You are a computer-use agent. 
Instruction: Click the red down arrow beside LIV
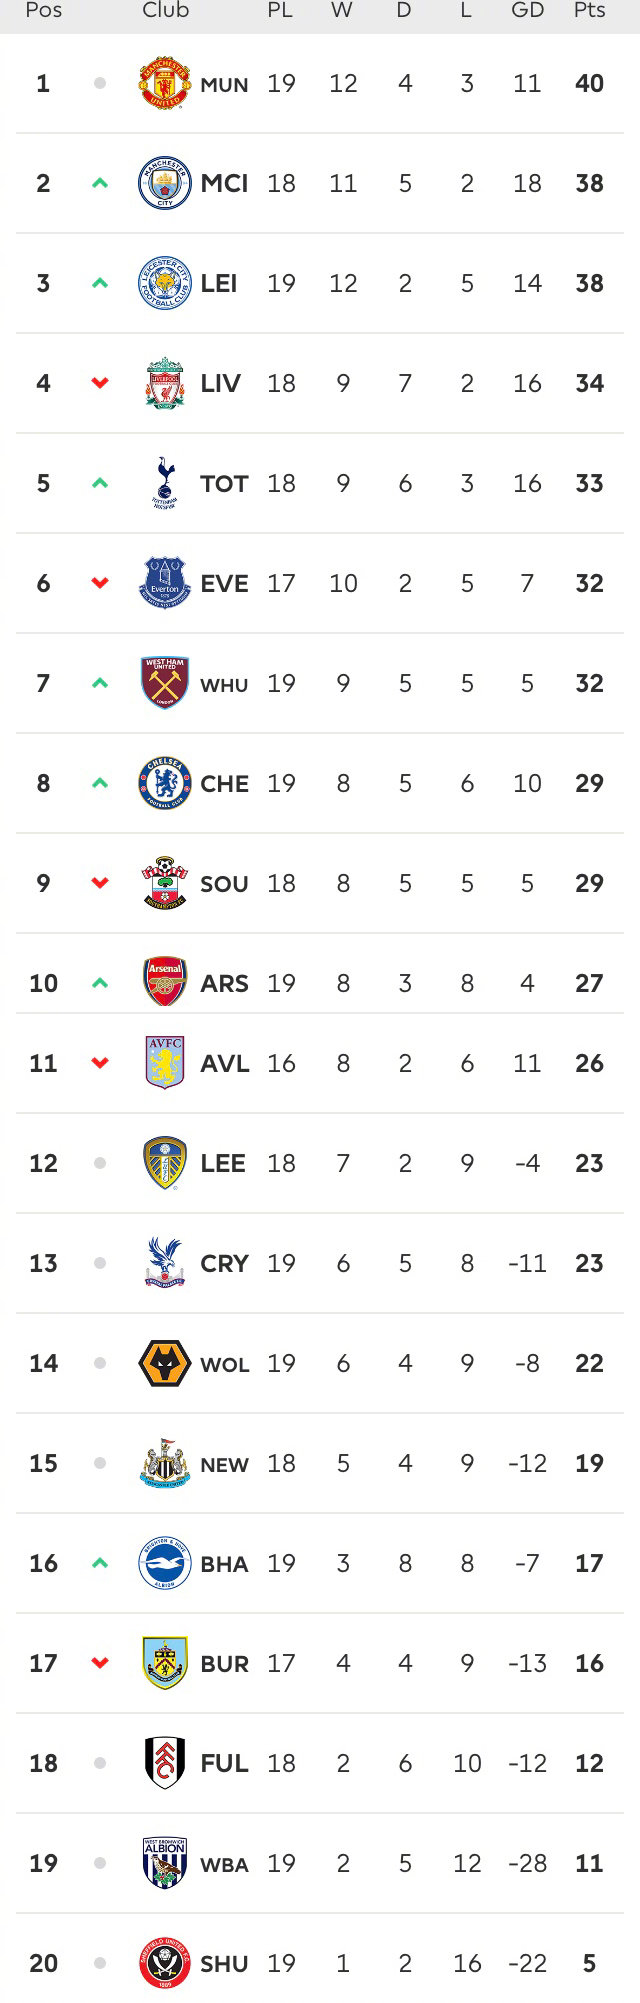pos(99,383)
